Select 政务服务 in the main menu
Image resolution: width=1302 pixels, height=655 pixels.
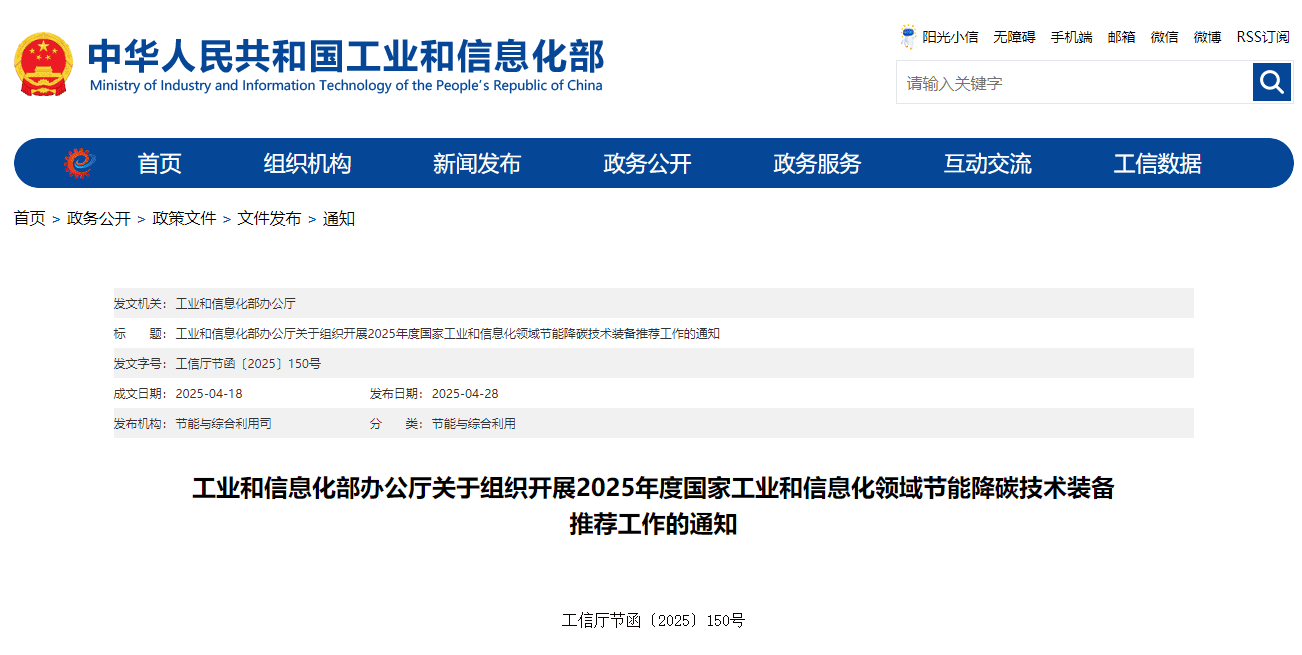pos(817,164)
